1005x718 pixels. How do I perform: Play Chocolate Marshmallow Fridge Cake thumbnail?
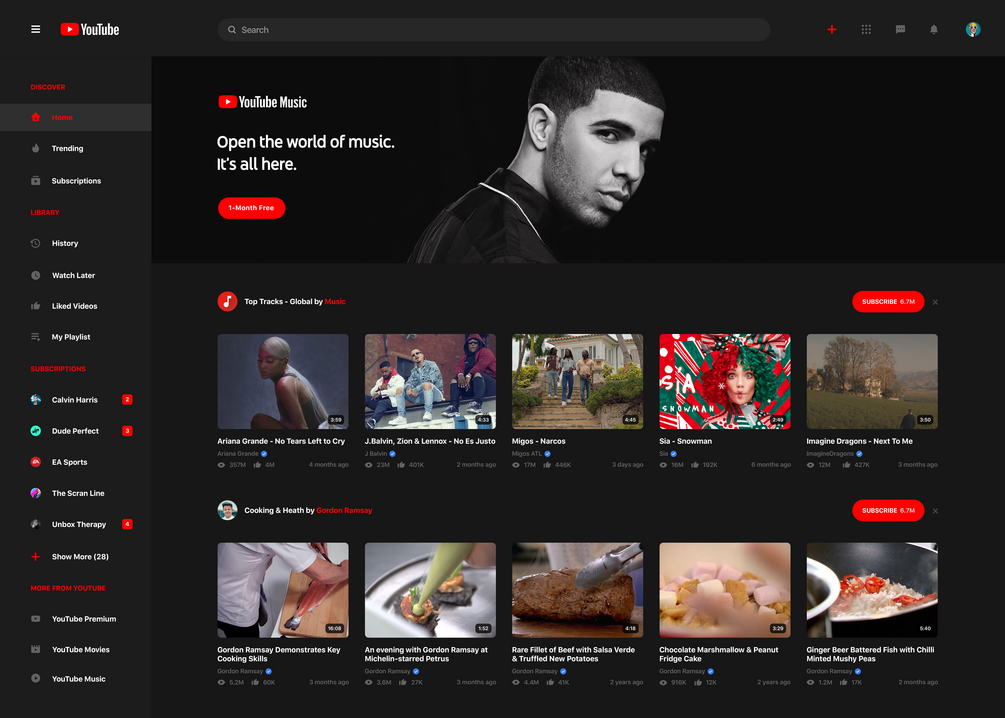tap(725, 590)
